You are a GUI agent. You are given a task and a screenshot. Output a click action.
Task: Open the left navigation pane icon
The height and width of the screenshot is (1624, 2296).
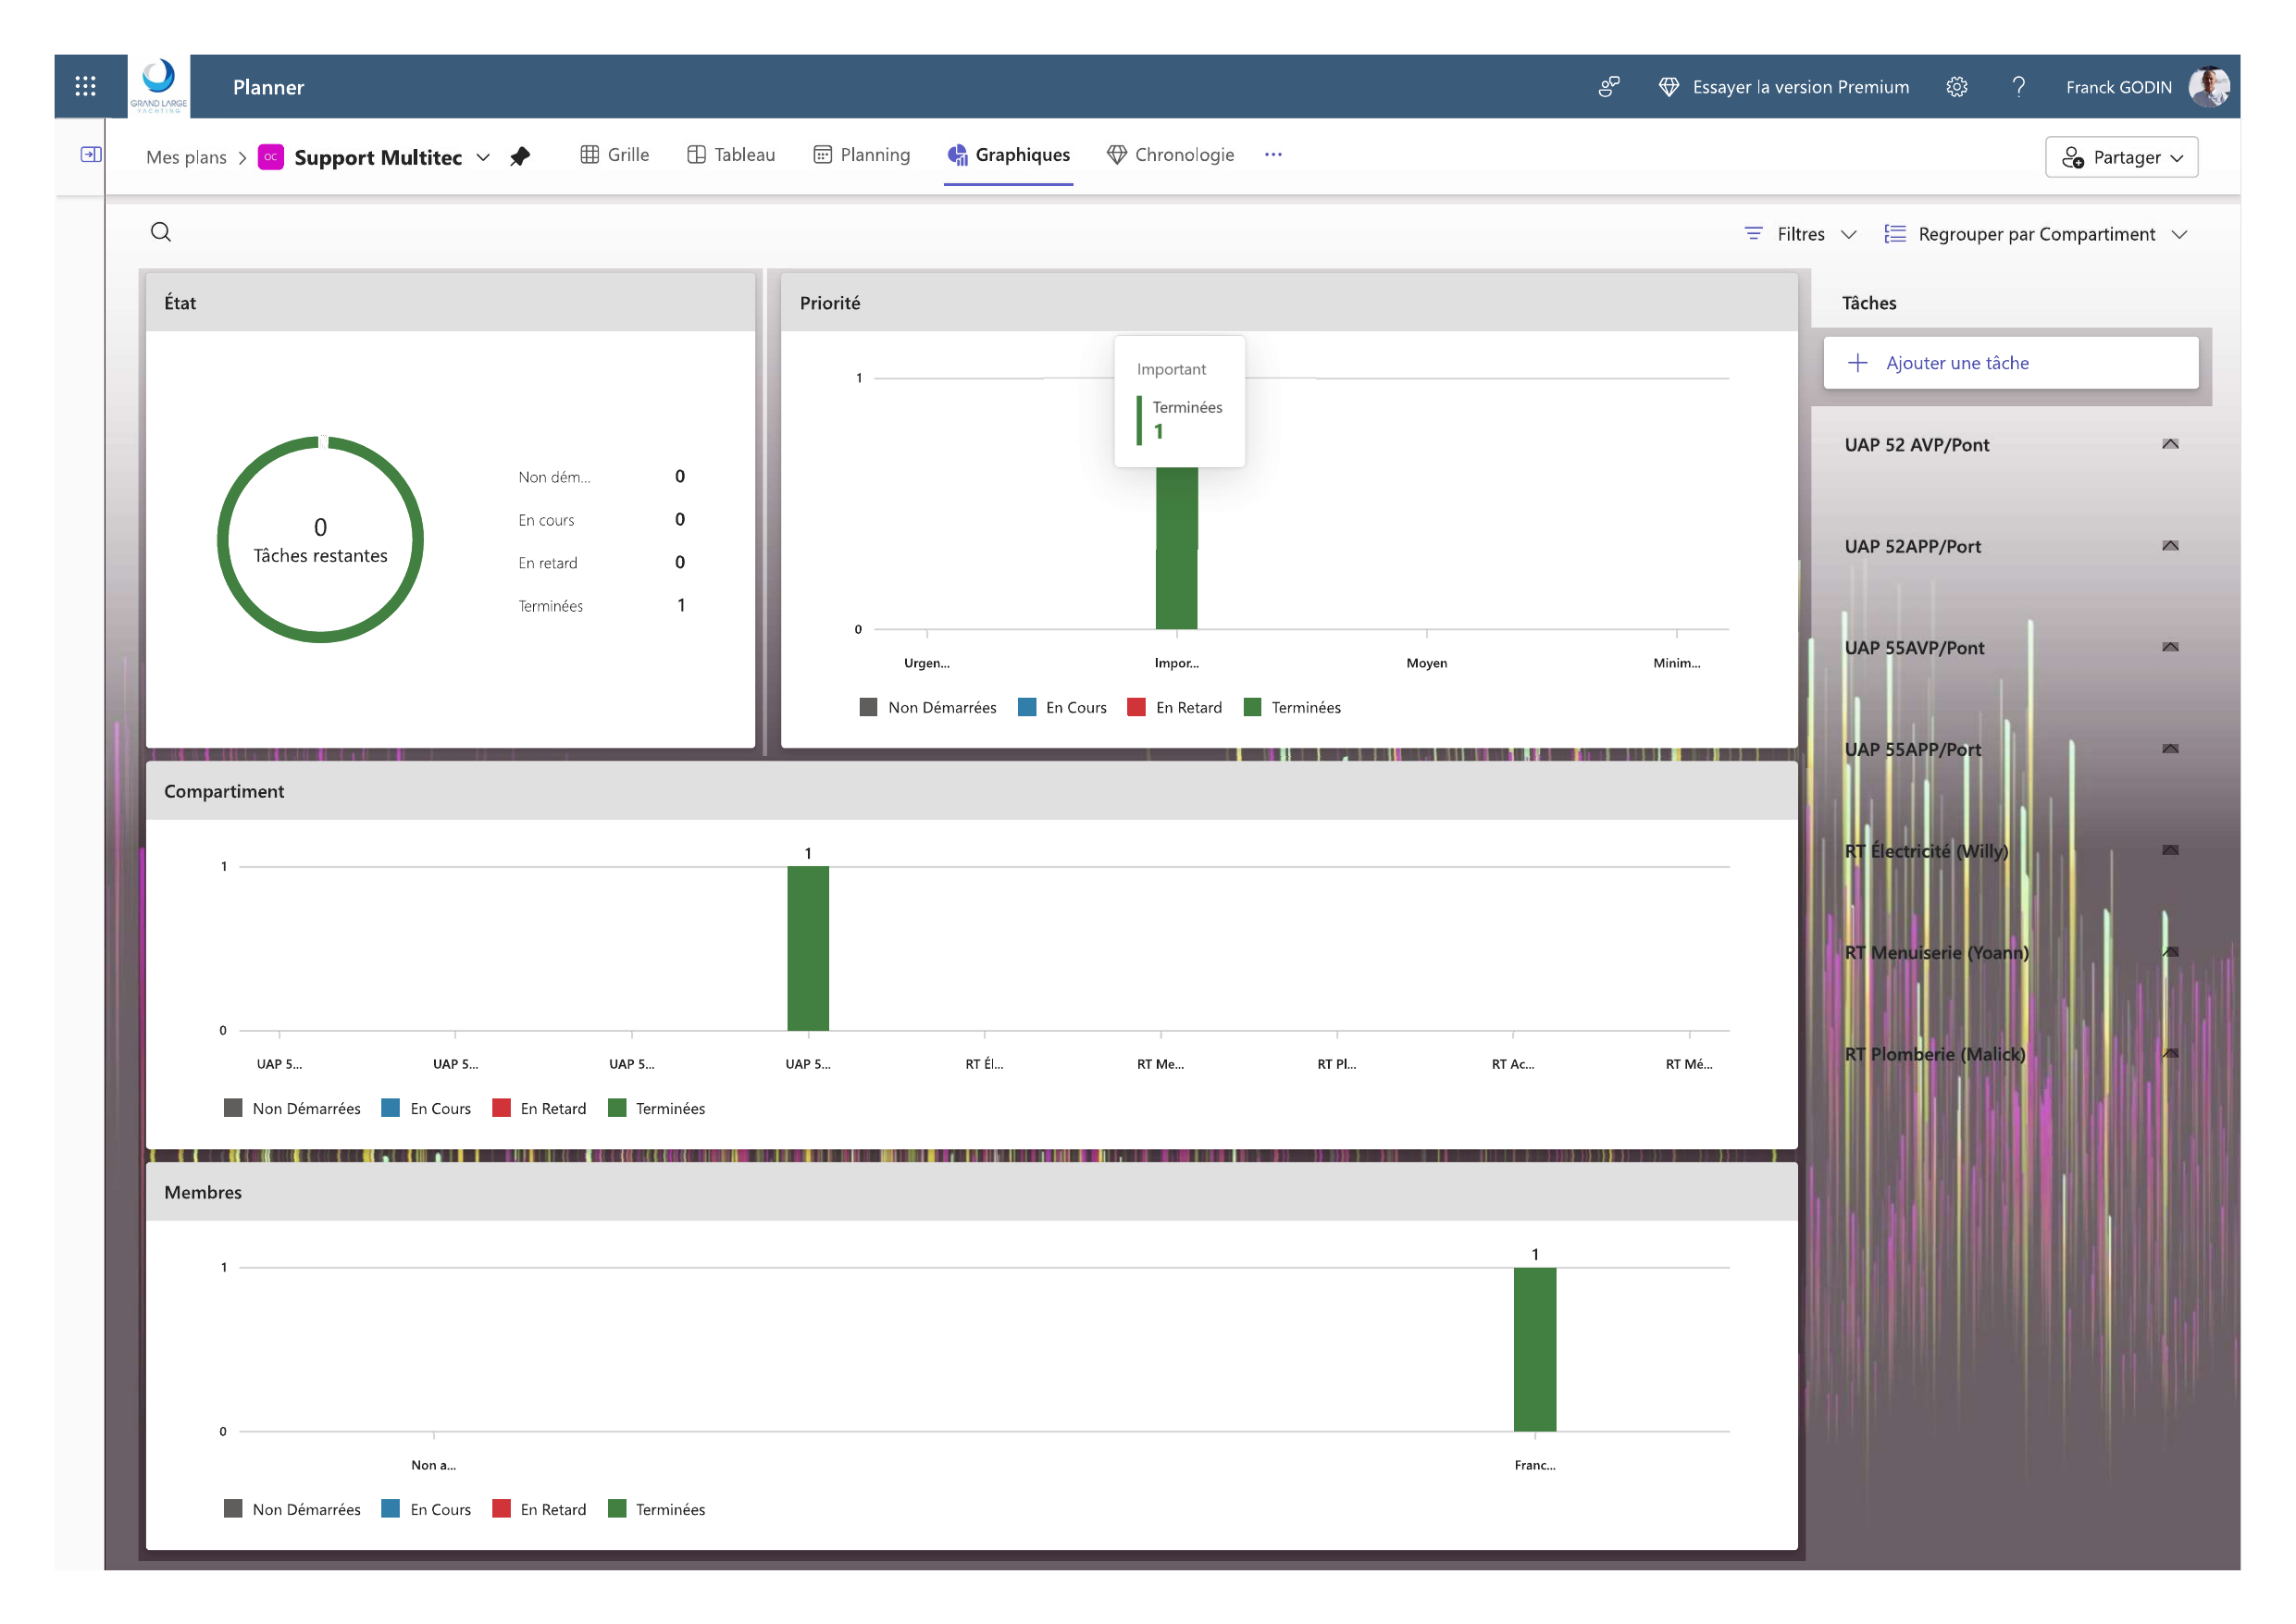[x=90, y=154]
